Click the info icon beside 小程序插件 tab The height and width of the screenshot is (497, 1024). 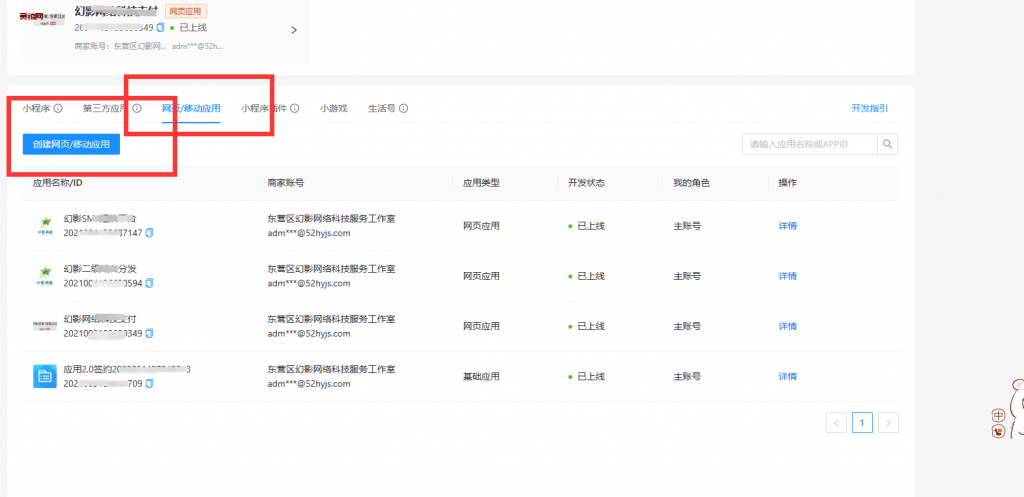295,108
